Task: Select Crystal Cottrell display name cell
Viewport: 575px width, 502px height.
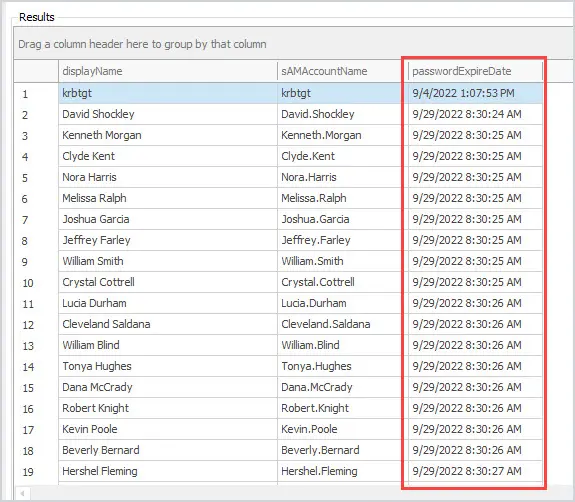Action: pos(168,282)
